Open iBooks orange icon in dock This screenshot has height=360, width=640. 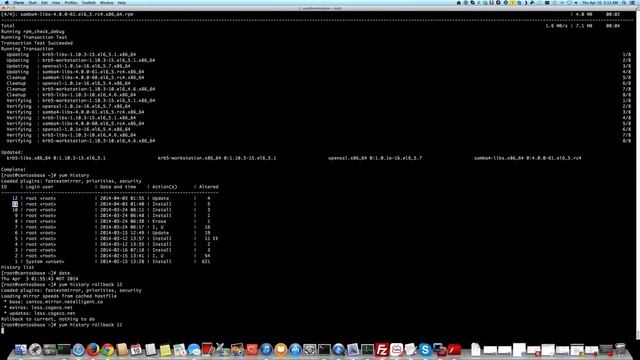(x=280, y=350)
